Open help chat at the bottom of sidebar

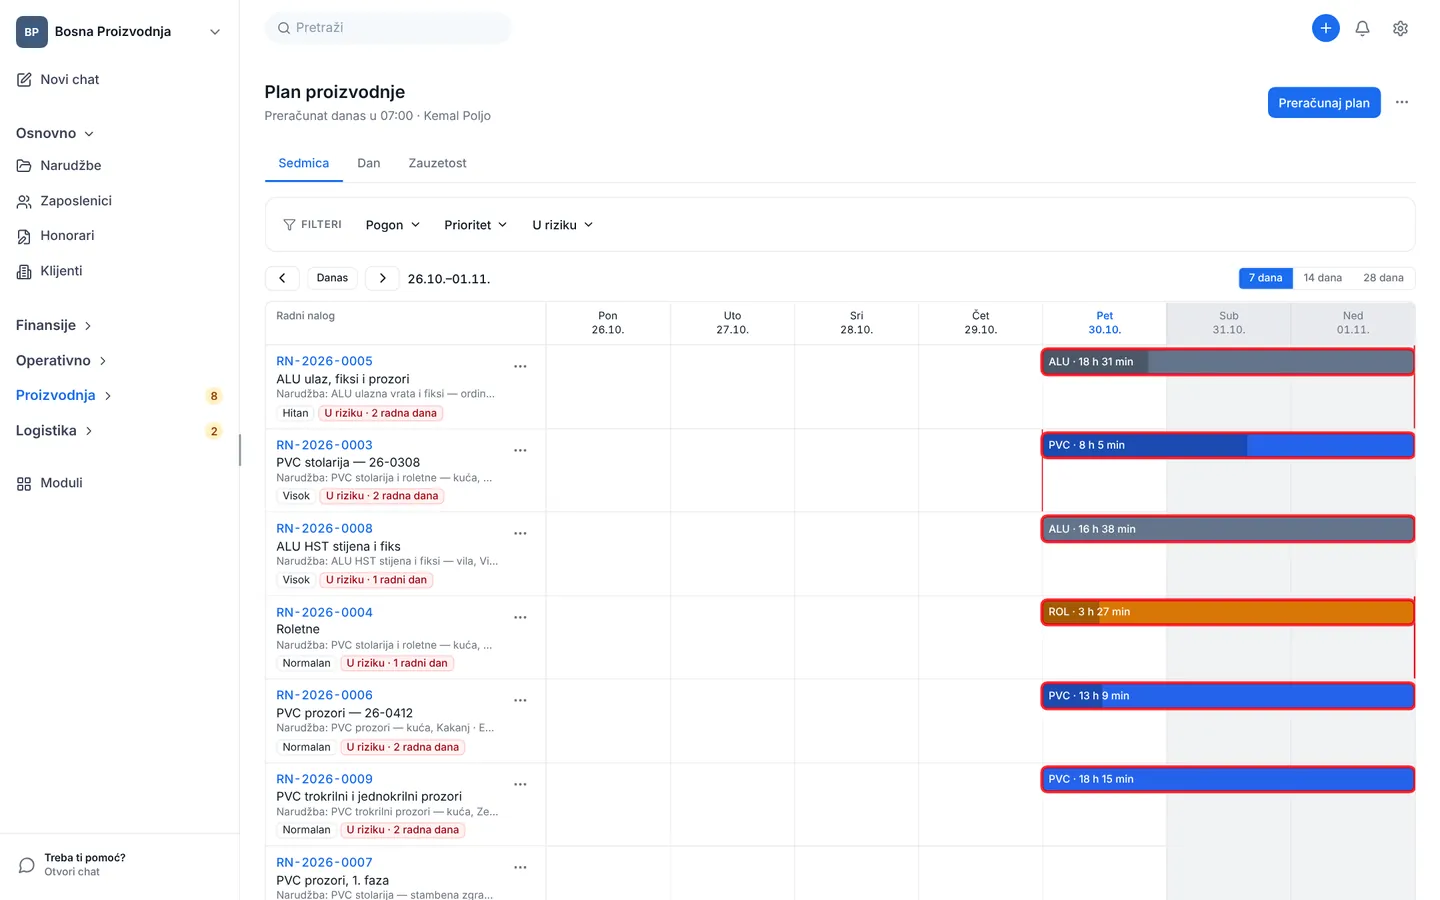[x=72, y=865]
